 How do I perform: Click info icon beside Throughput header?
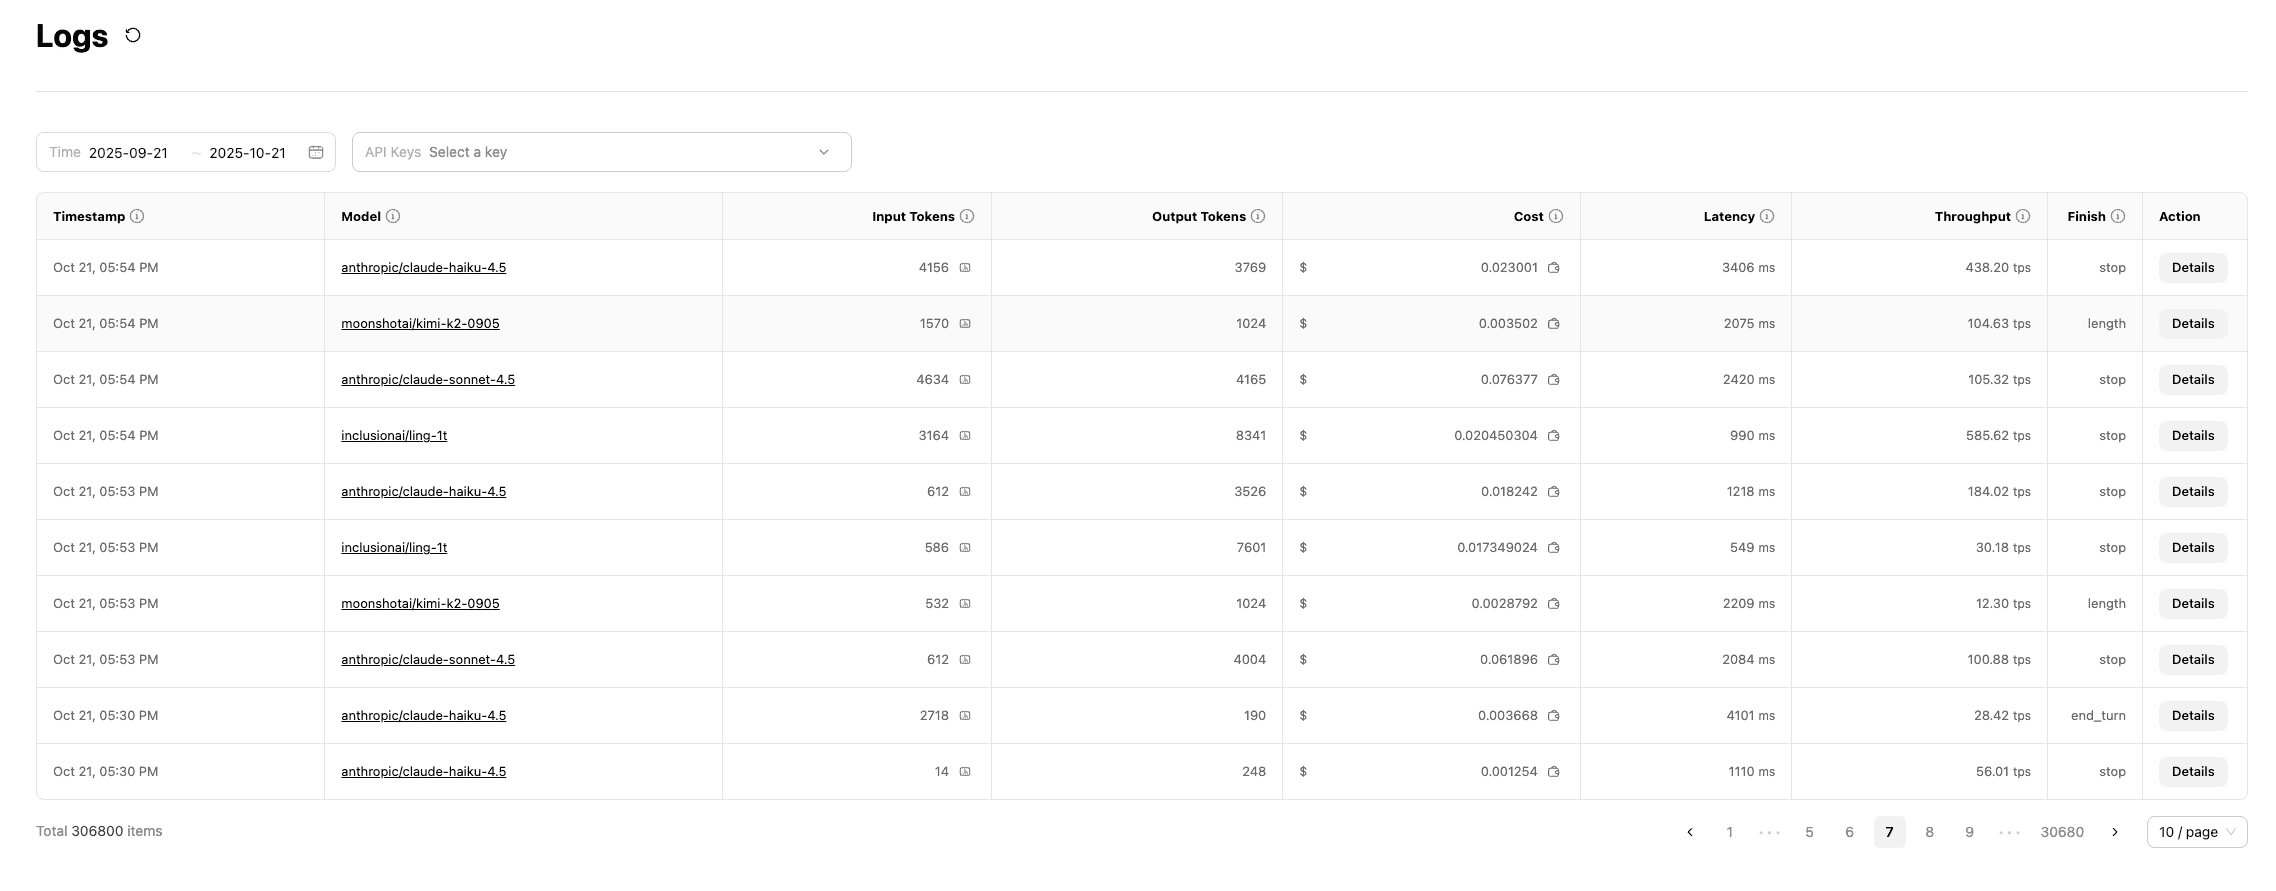coord(2023,216)
